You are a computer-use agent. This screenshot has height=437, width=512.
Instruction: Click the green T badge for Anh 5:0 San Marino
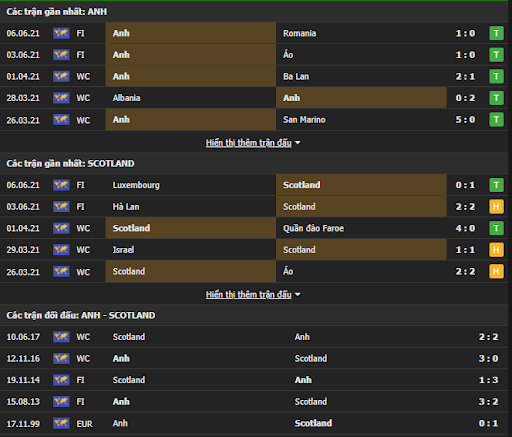coord(496,120)
